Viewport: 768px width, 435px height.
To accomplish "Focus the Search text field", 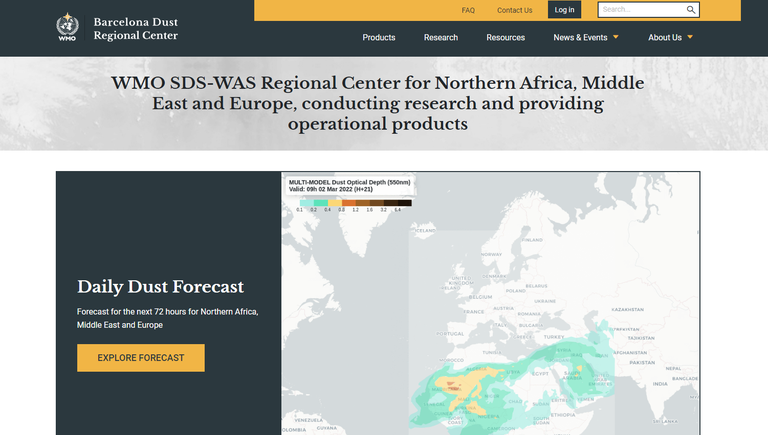I will click(x=640, y=10).
